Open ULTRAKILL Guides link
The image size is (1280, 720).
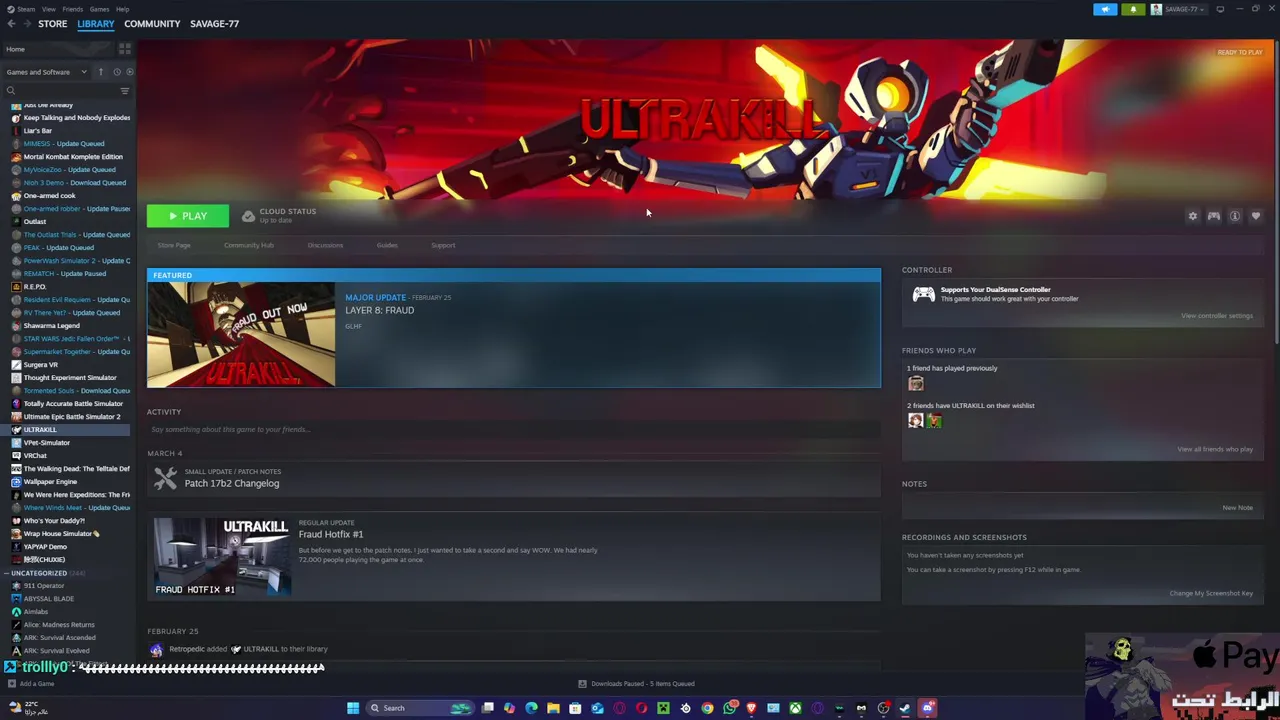pyautogui.click(x=387, y=245)
